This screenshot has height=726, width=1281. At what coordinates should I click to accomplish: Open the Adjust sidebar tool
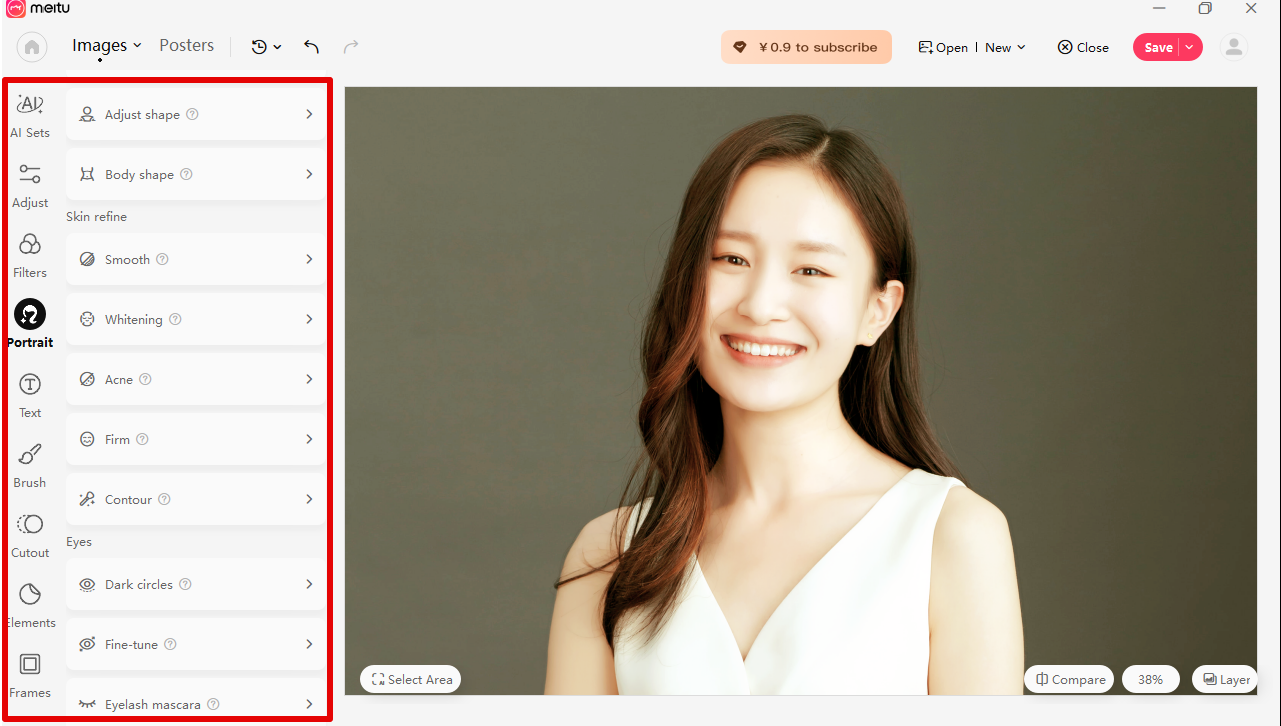pyautogui.click(x=30, y=186)
